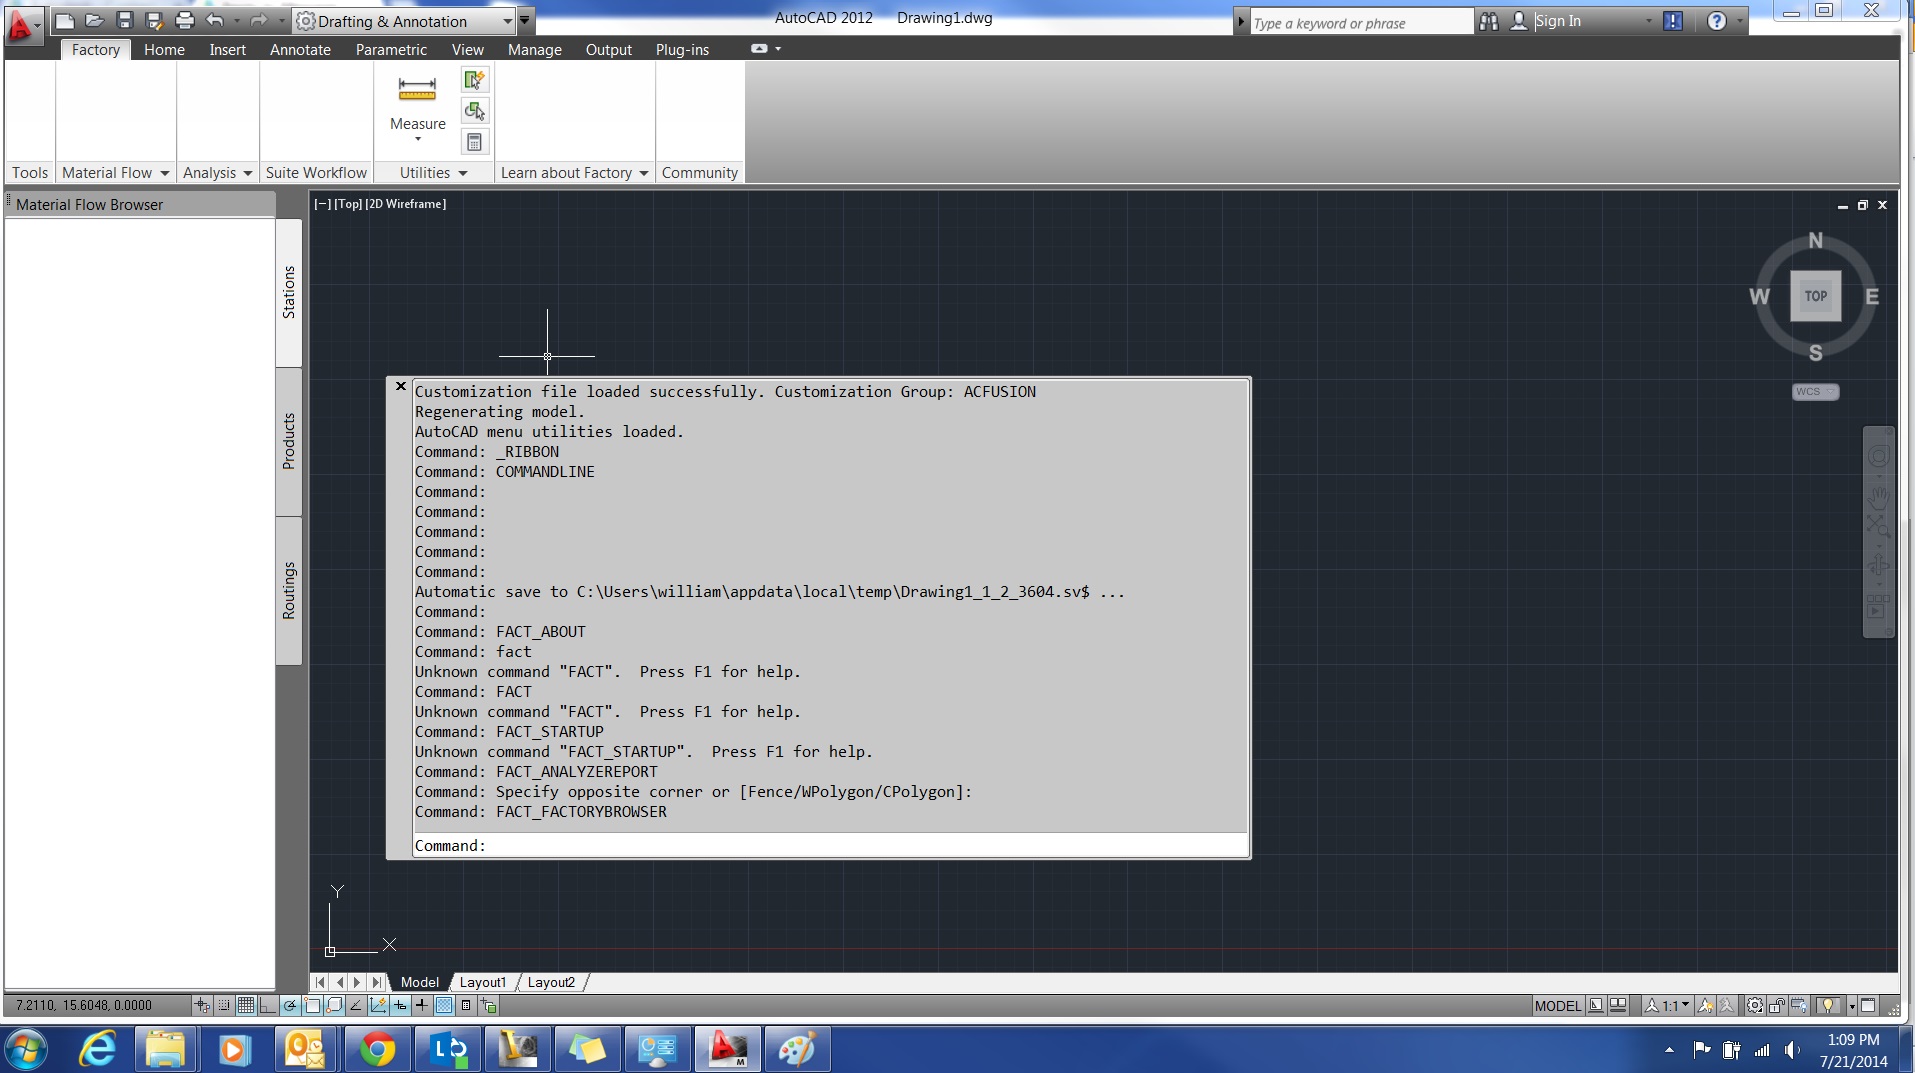Image resolution: width=1915 pixels, height=1073 pixels.
Task: Open the Exchange icon in the title bar
Action: [1673, 21]
